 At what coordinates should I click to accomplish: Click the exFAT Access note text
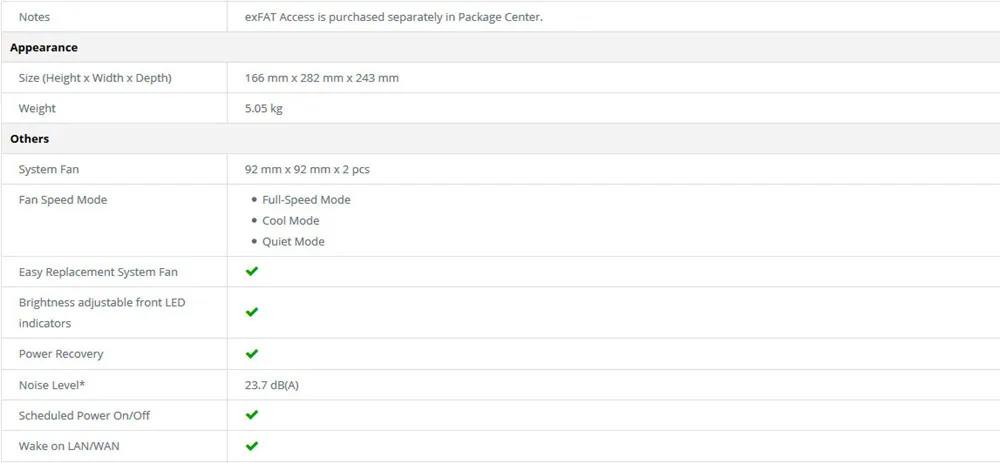394,17
